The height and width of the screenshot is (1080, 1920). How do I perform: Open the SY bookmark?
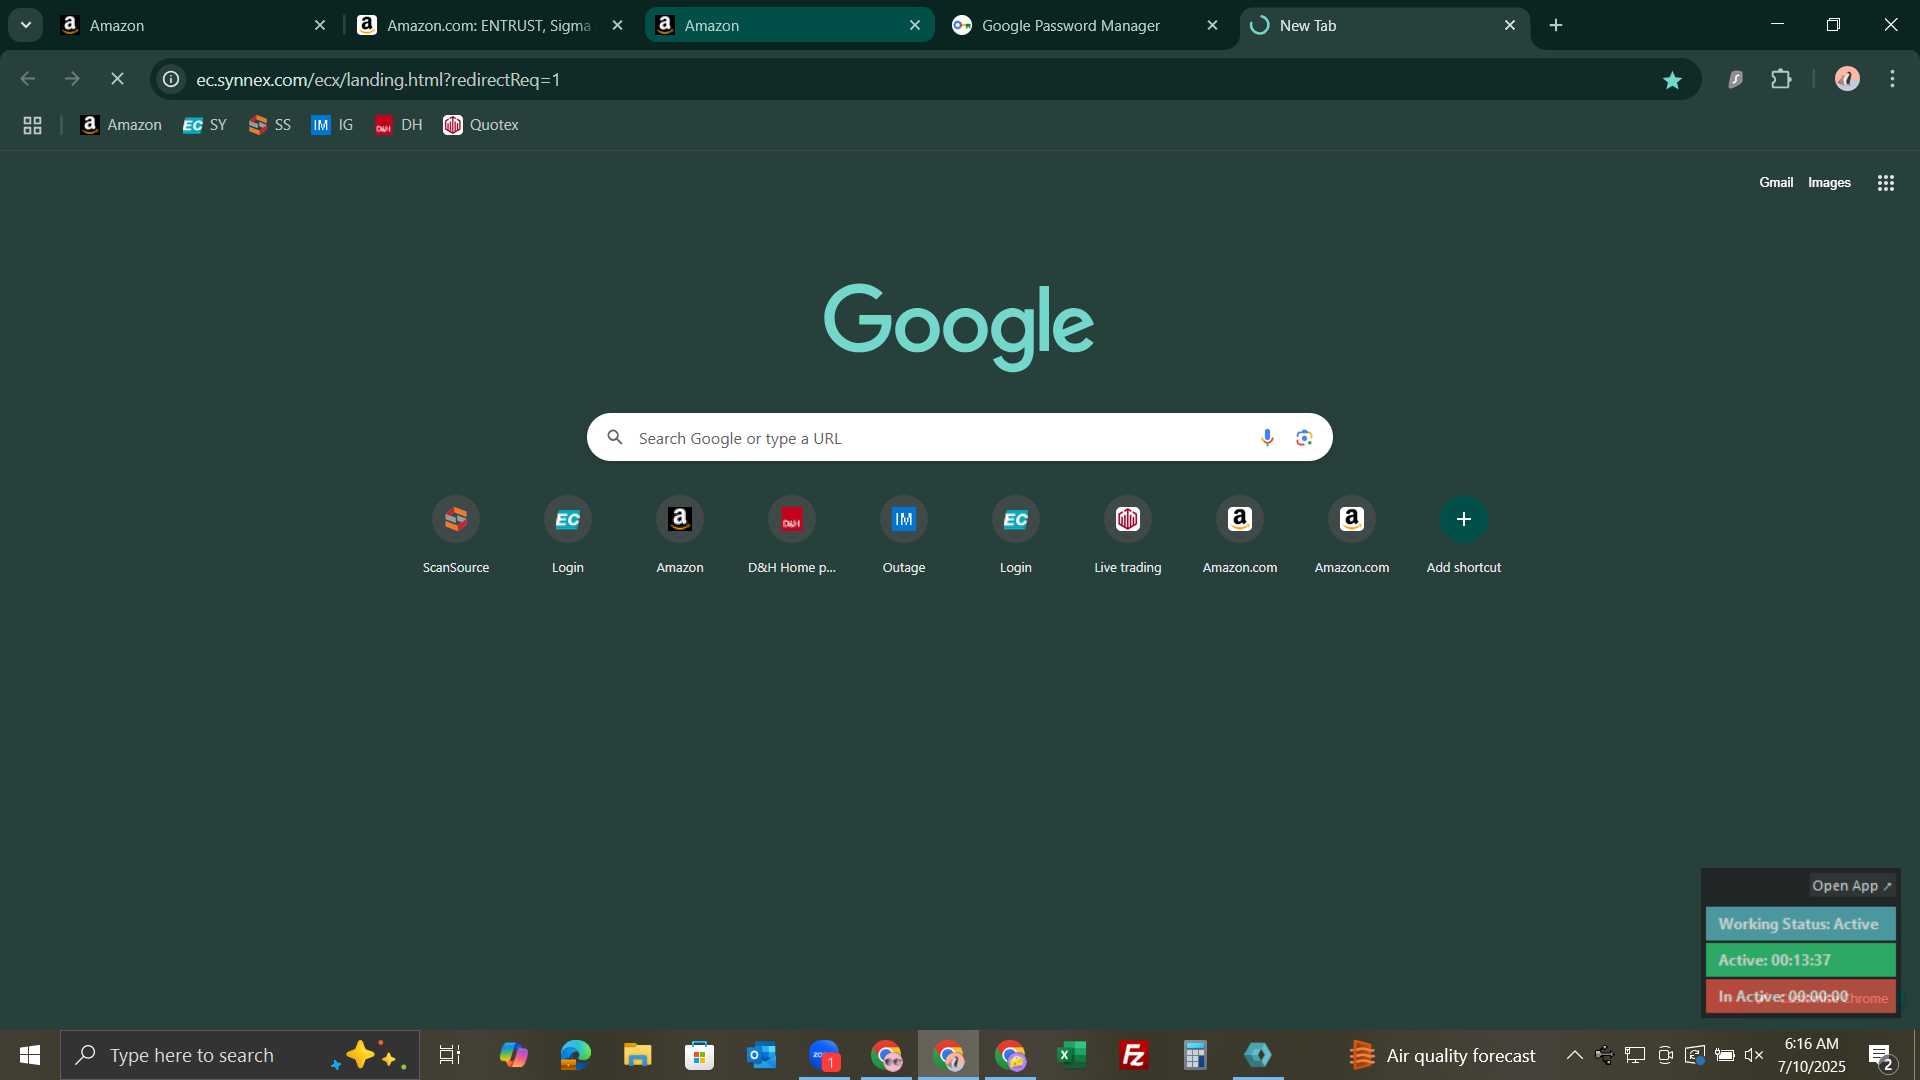(x=205, y=125)
